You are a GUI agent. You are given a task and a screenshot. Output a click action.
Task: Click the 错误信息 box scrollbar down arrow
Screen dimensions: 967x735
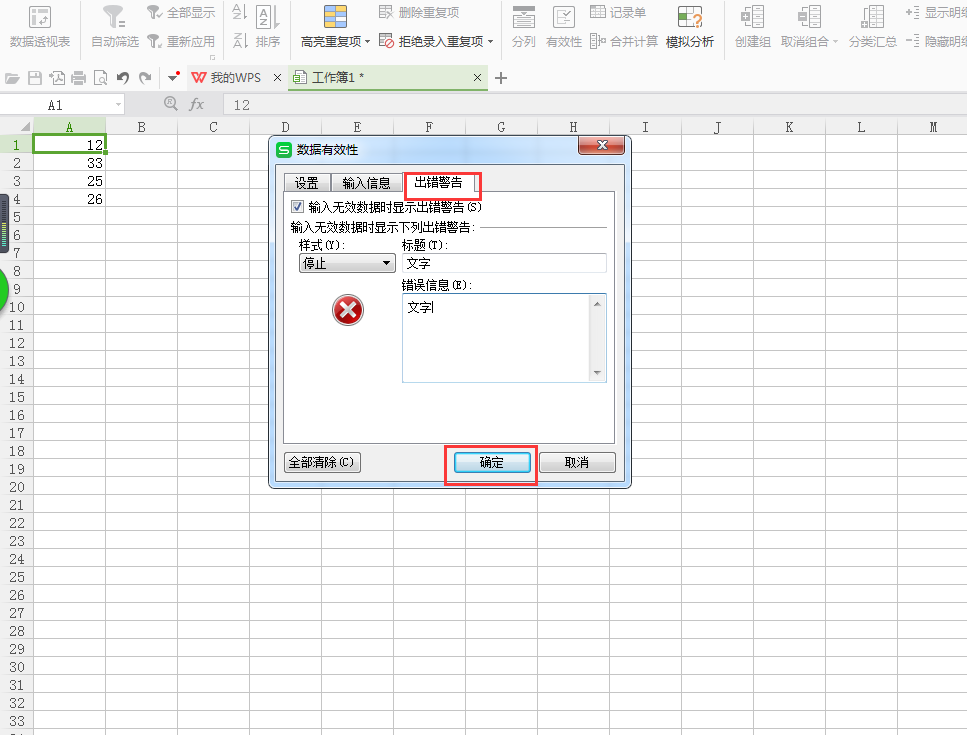598,373
